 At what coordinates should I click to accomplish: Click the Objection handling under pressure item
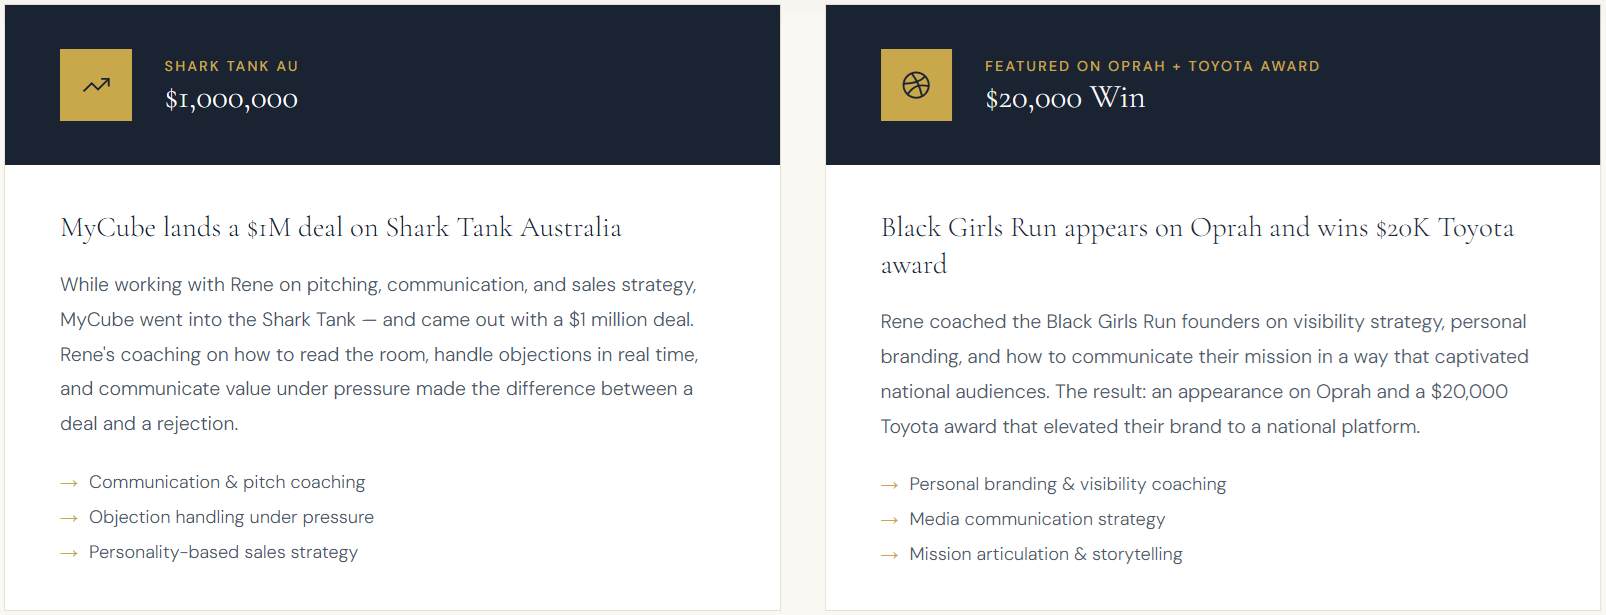(231, 517)
